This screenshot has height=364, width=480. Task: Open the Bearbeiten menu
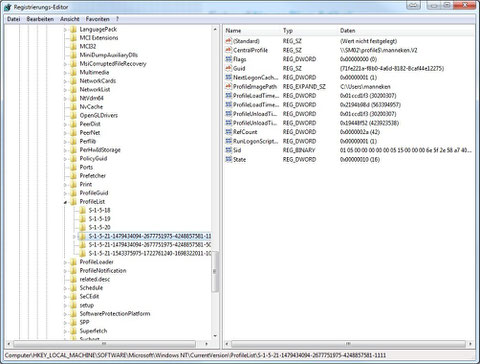(40, 19)
